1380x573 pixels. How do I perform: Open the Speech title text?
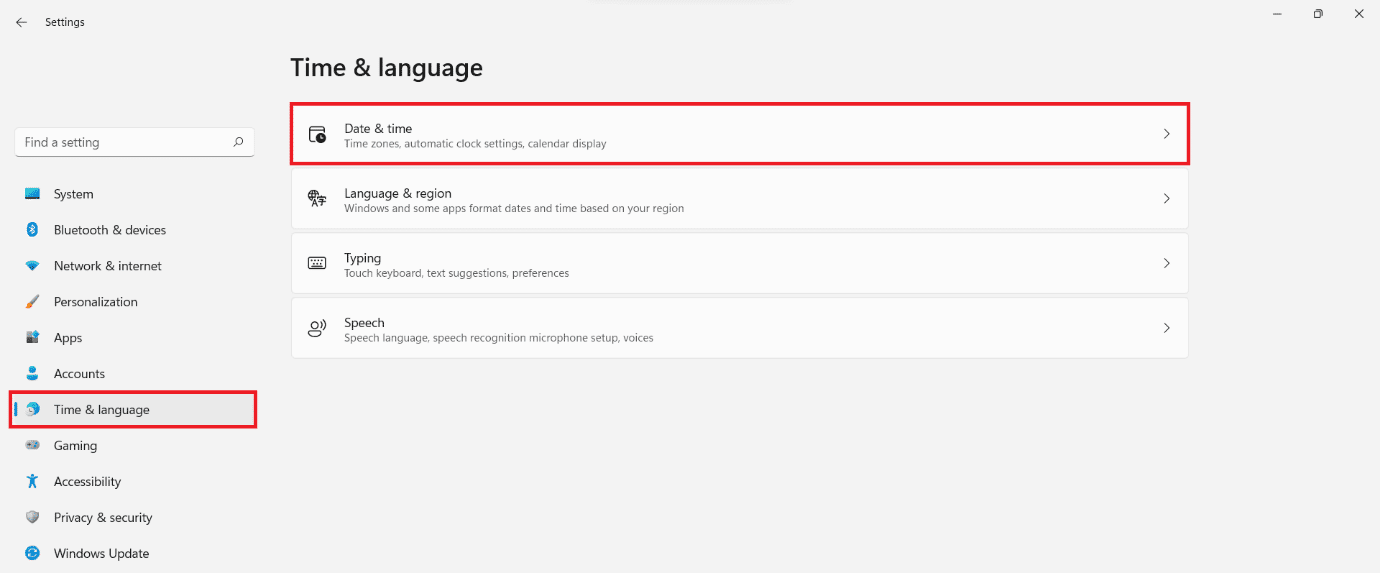[x=364, y=323]
